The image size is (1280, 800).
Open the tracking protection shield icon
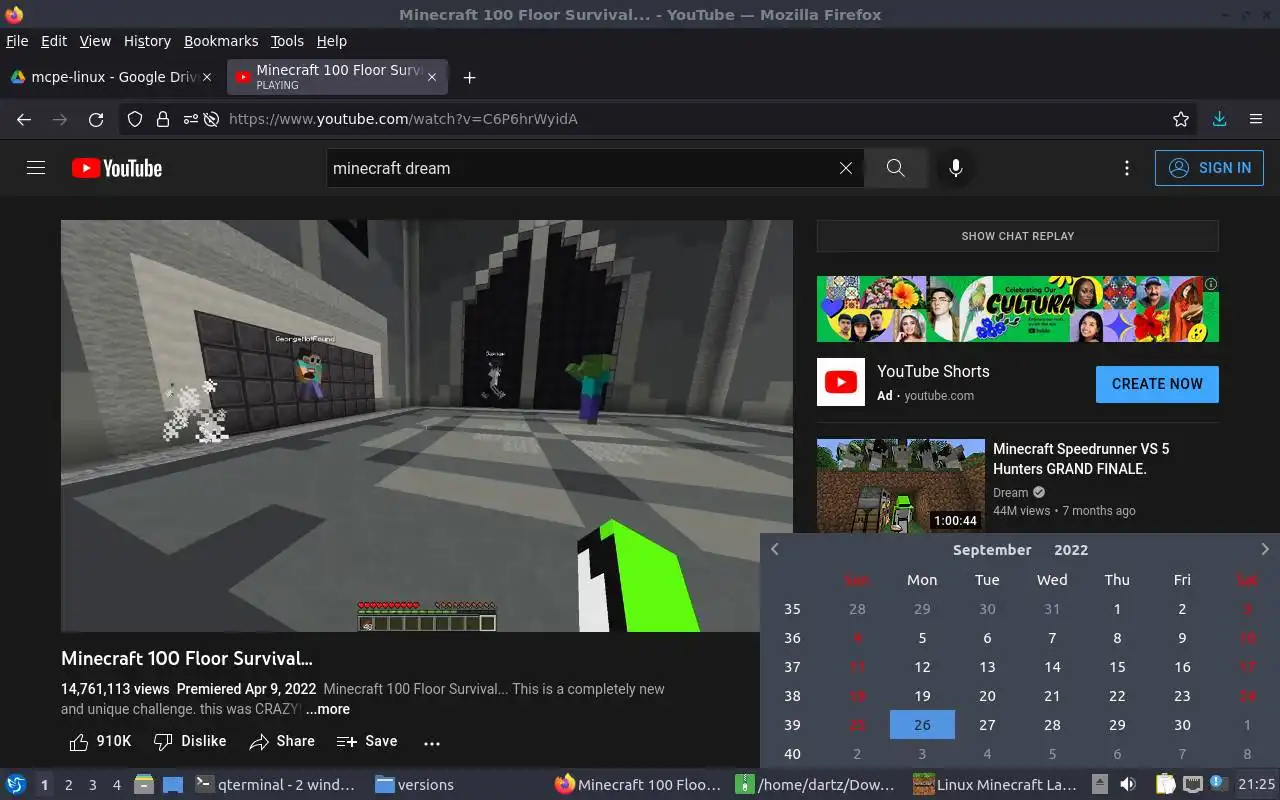135,119
